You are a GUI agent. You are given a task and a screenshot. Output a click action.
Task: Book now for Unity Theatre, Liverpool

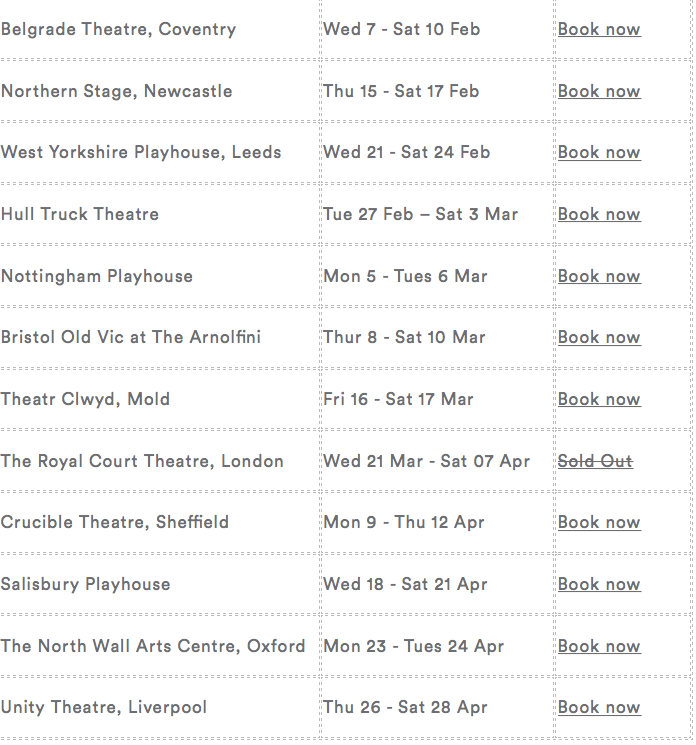[x=599, y=707]
